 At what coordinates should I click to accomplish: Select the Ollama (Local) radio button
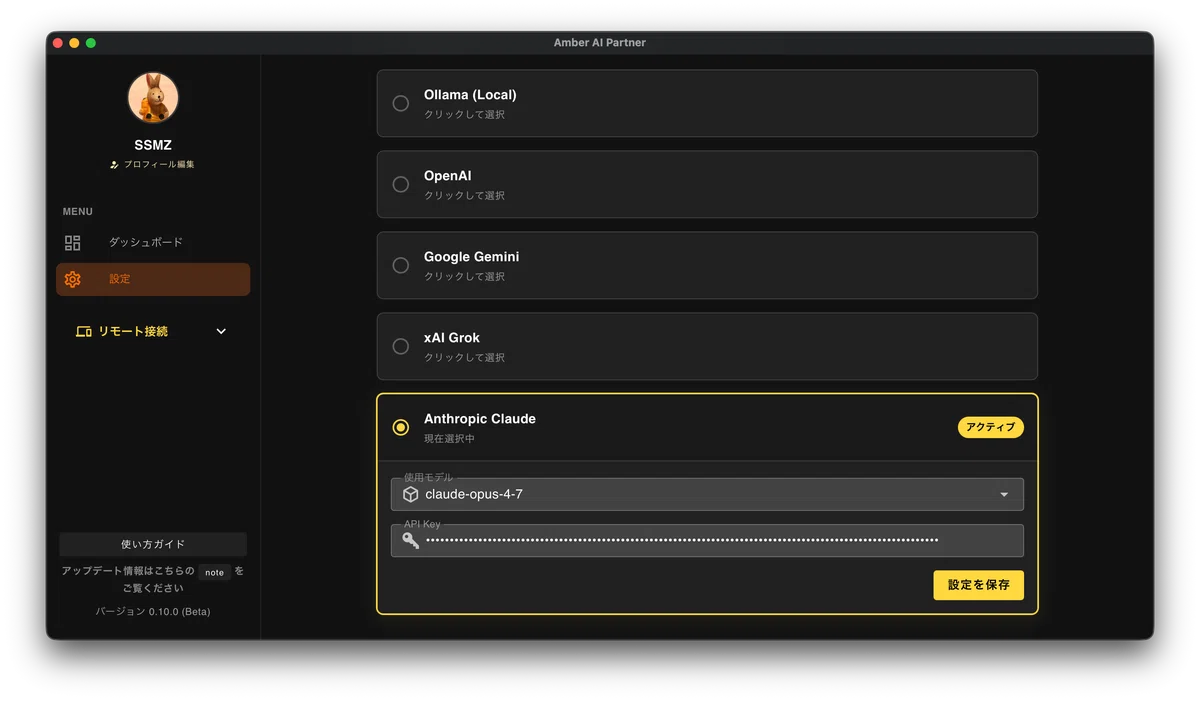[401, 103]
